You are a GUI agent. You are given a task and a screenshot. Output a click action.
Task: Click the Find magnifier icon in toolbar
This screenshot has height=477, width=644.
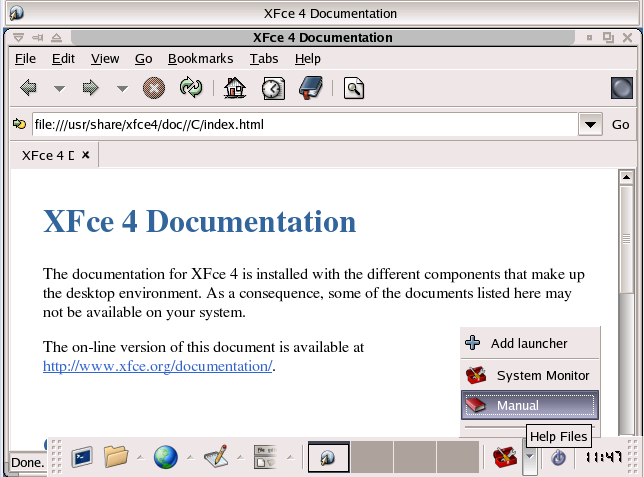[354, 88]
